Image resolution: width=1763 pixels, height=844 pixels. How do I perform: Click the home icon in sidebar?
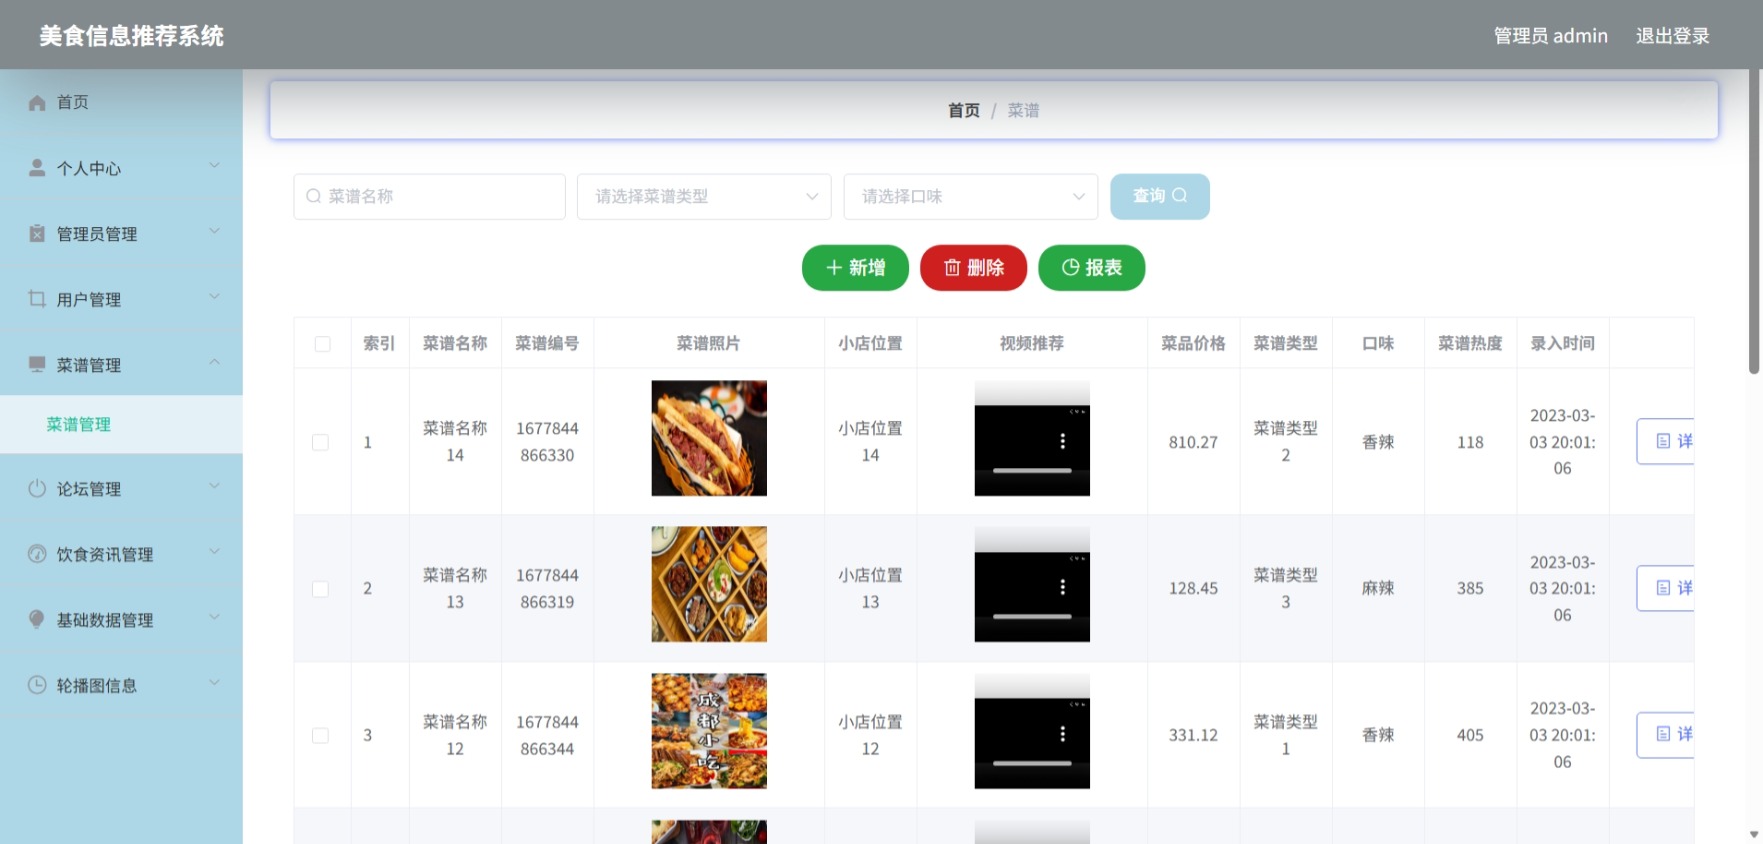coord(37,103)
